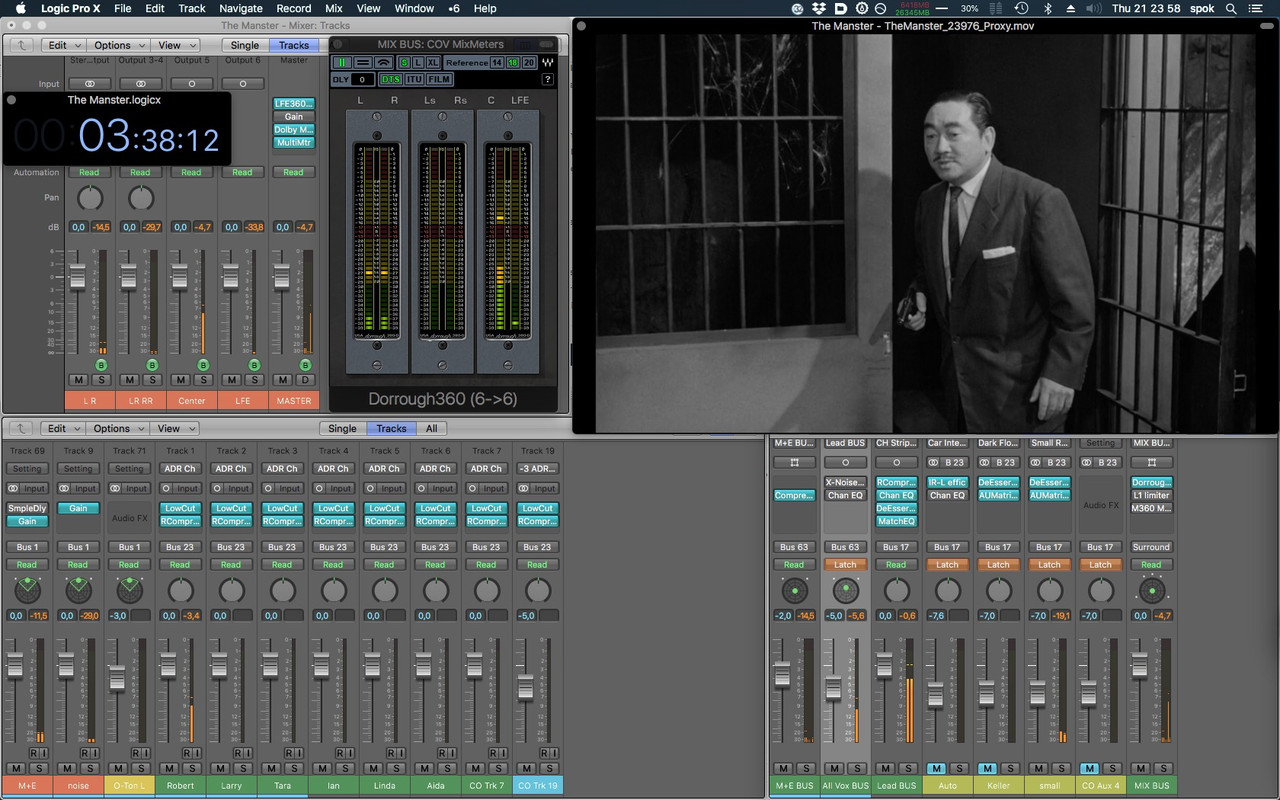Click the DLY delay value field in MixMeters
Viewport: 1280px width, 800px height.
click(x=361, y=79)
